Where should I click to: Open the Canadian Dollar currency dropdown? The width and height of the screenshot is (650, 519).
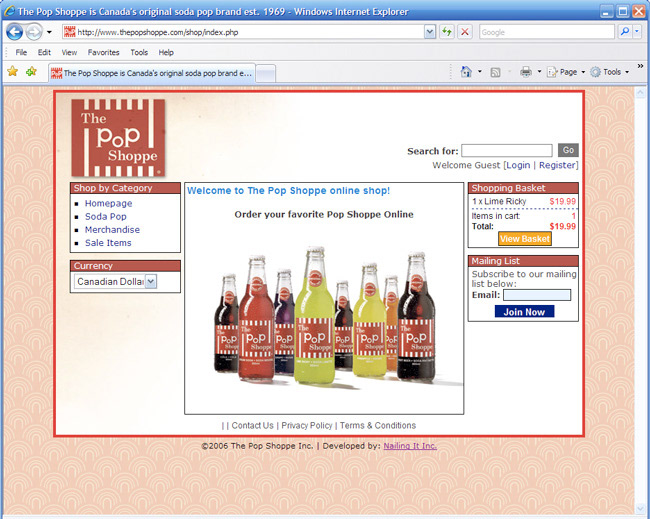[115, 281]
